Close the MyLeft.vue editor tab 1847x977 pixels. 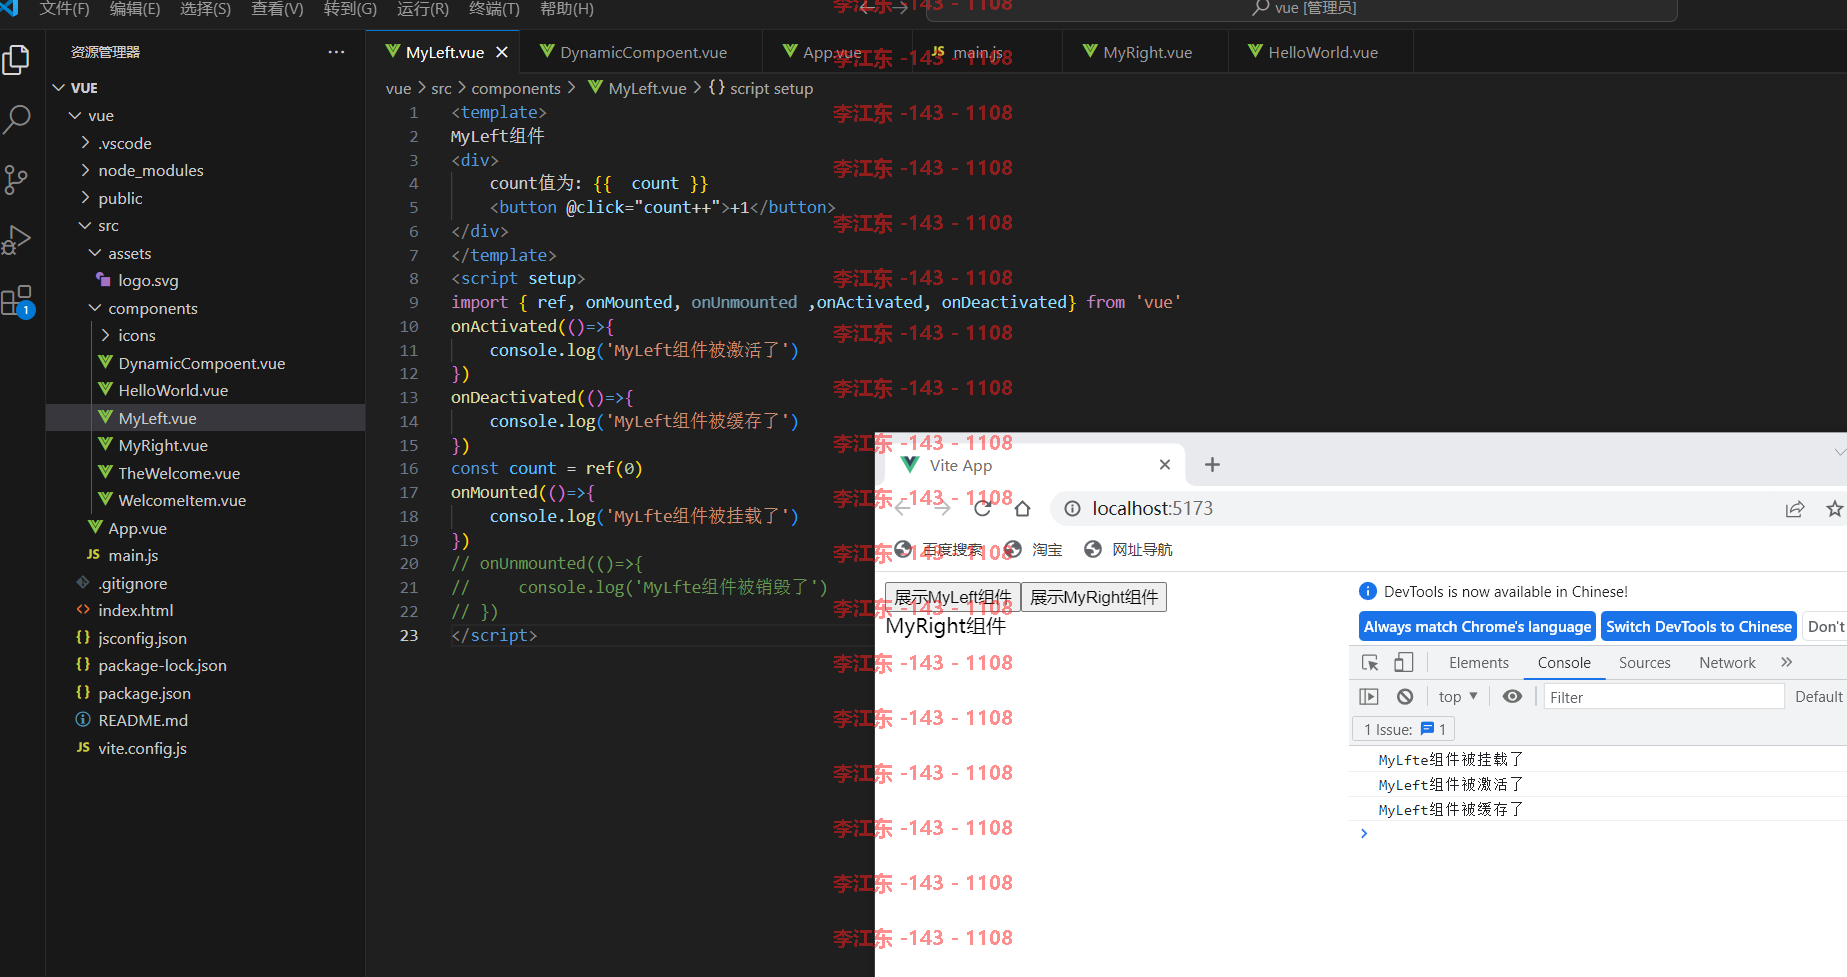[502, 52]
